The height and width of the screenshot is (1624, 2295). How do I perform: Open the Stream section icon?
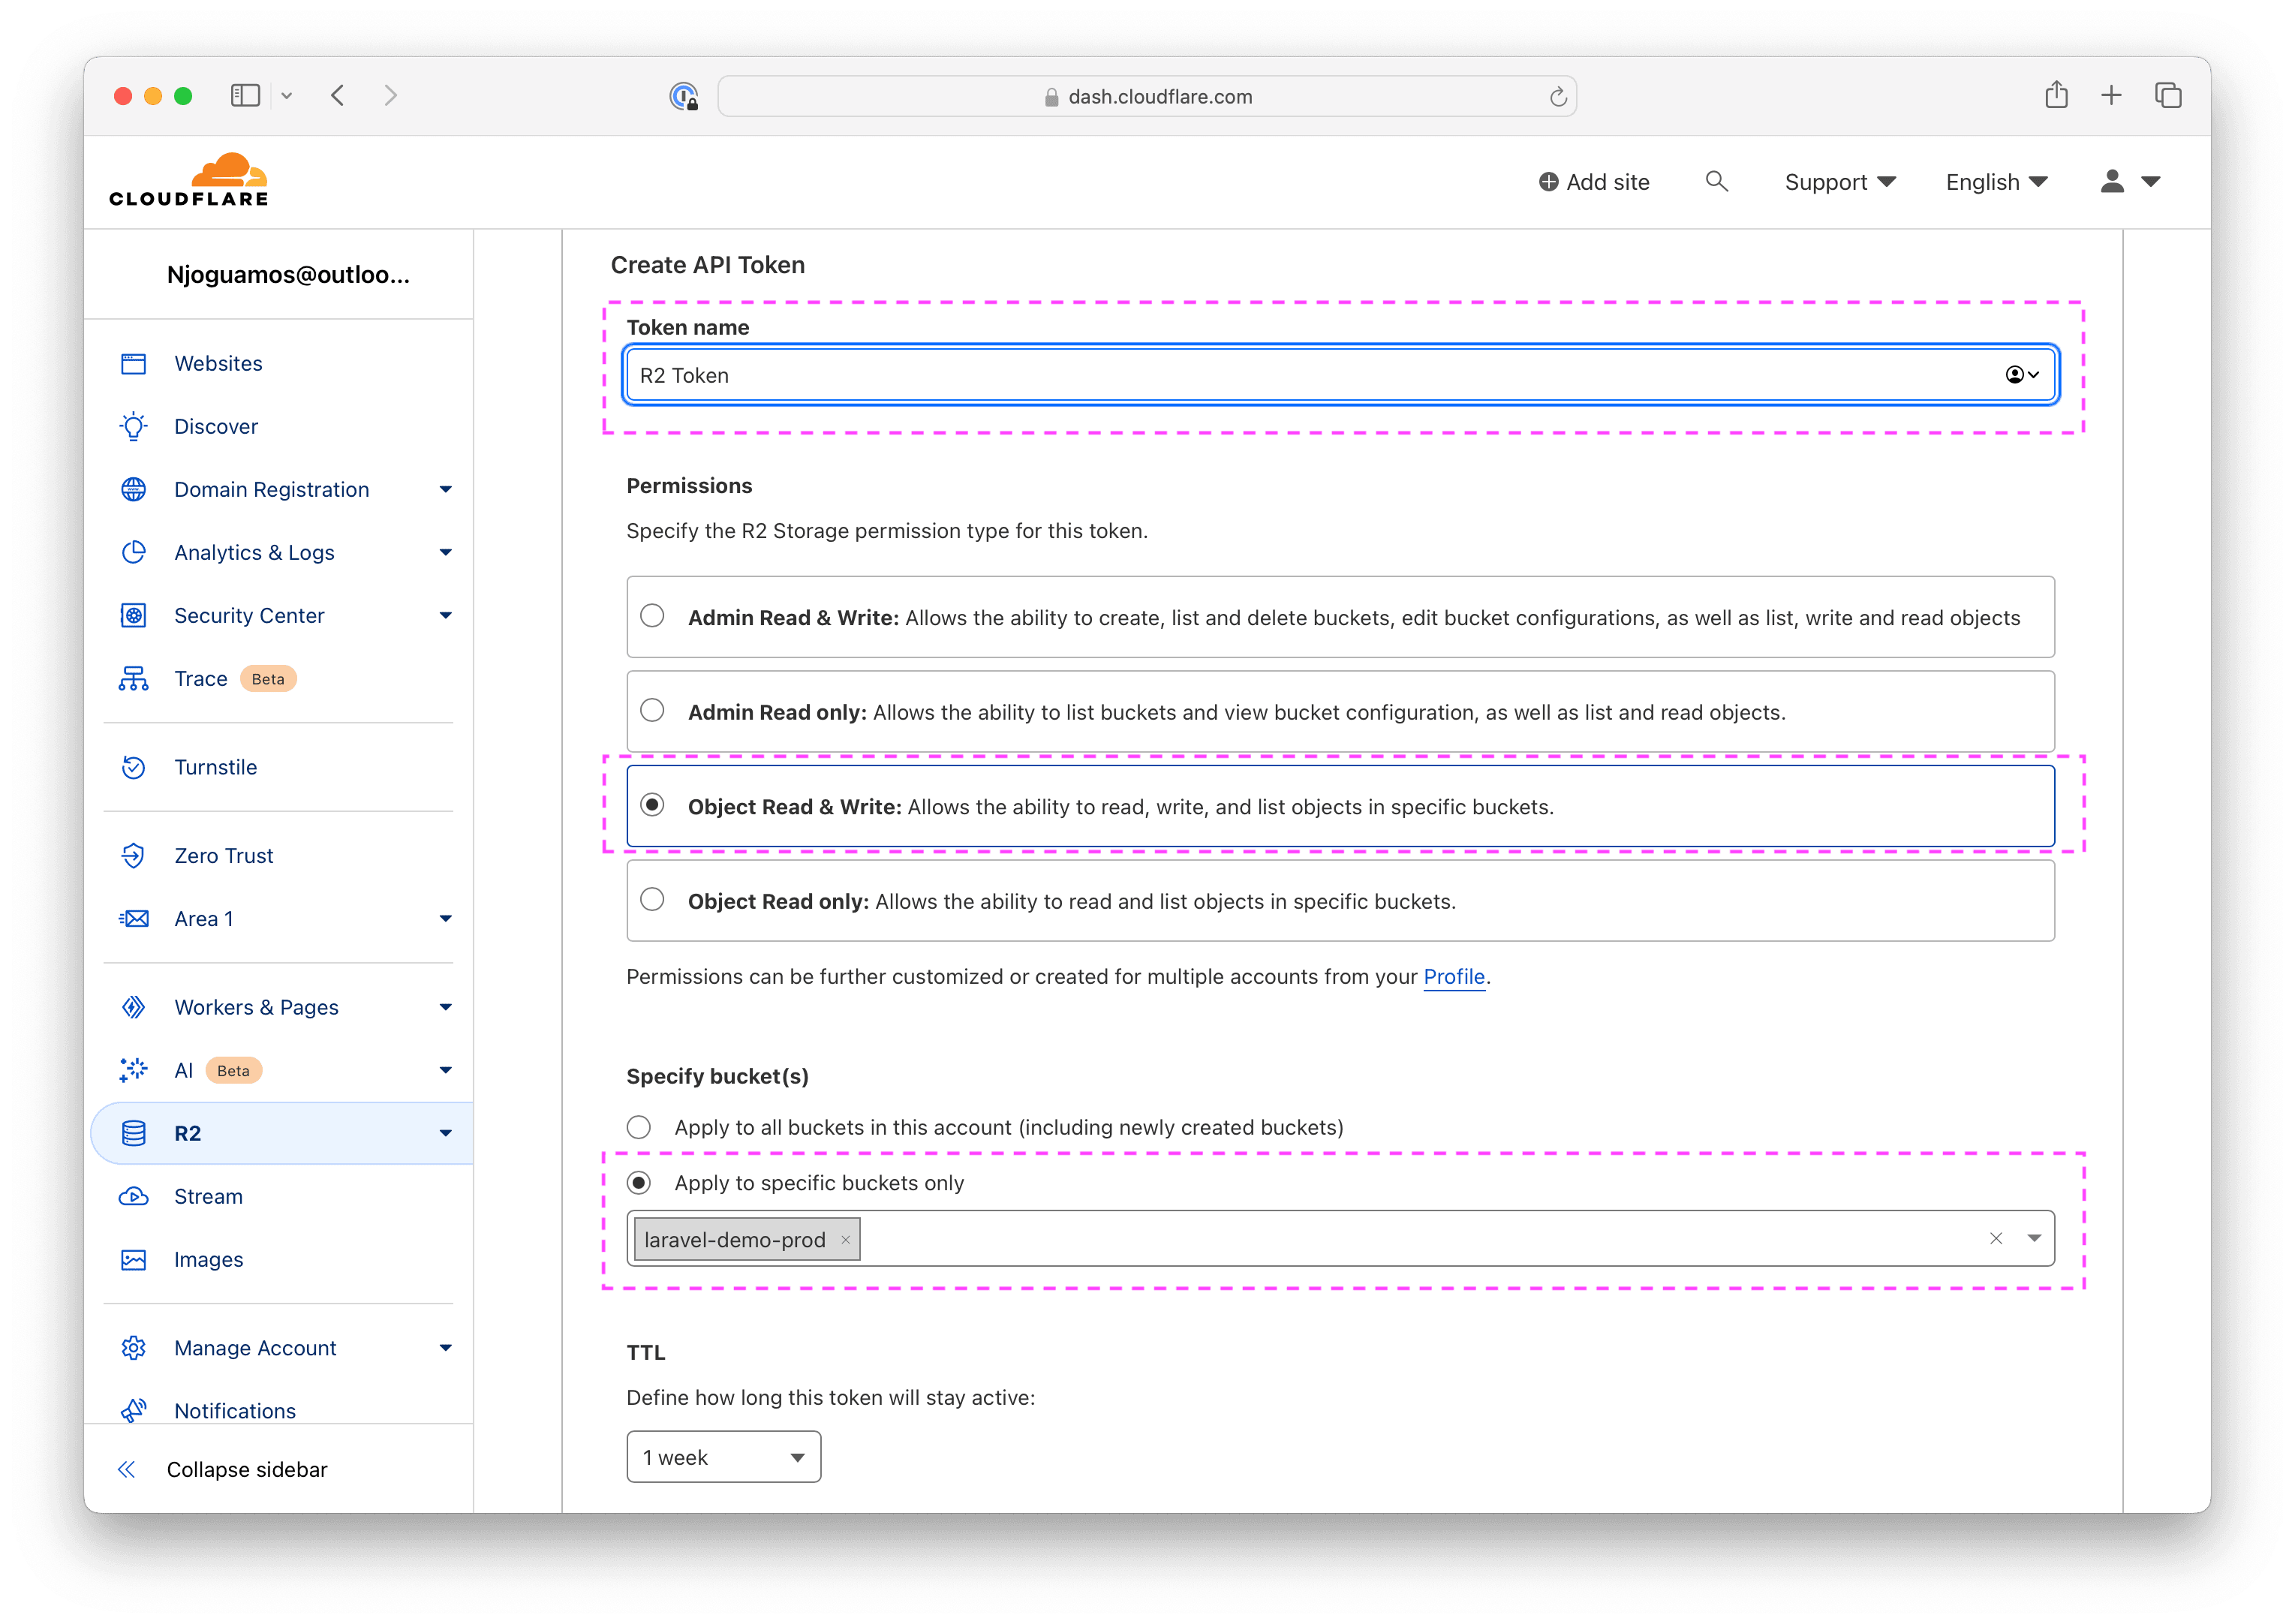click(134, 1196)
